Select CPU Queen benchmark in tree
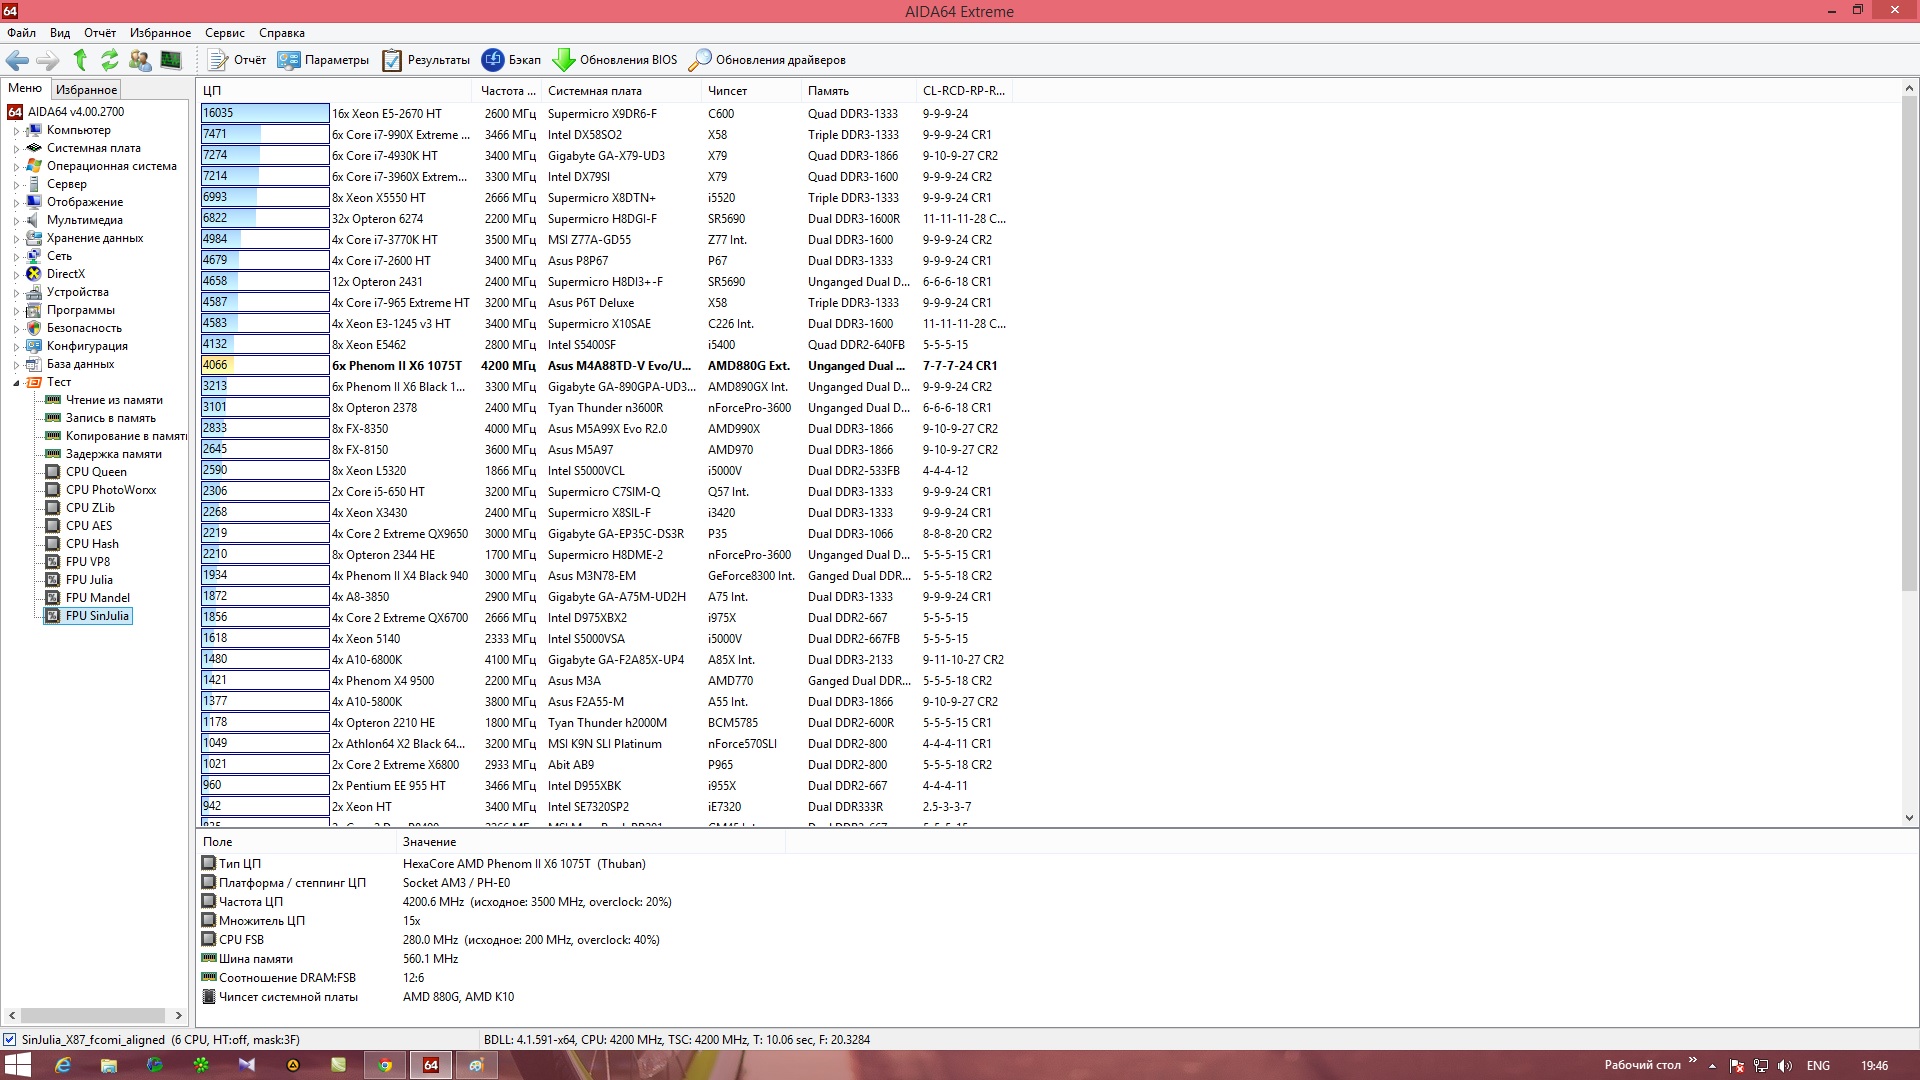 pos(96,472)
